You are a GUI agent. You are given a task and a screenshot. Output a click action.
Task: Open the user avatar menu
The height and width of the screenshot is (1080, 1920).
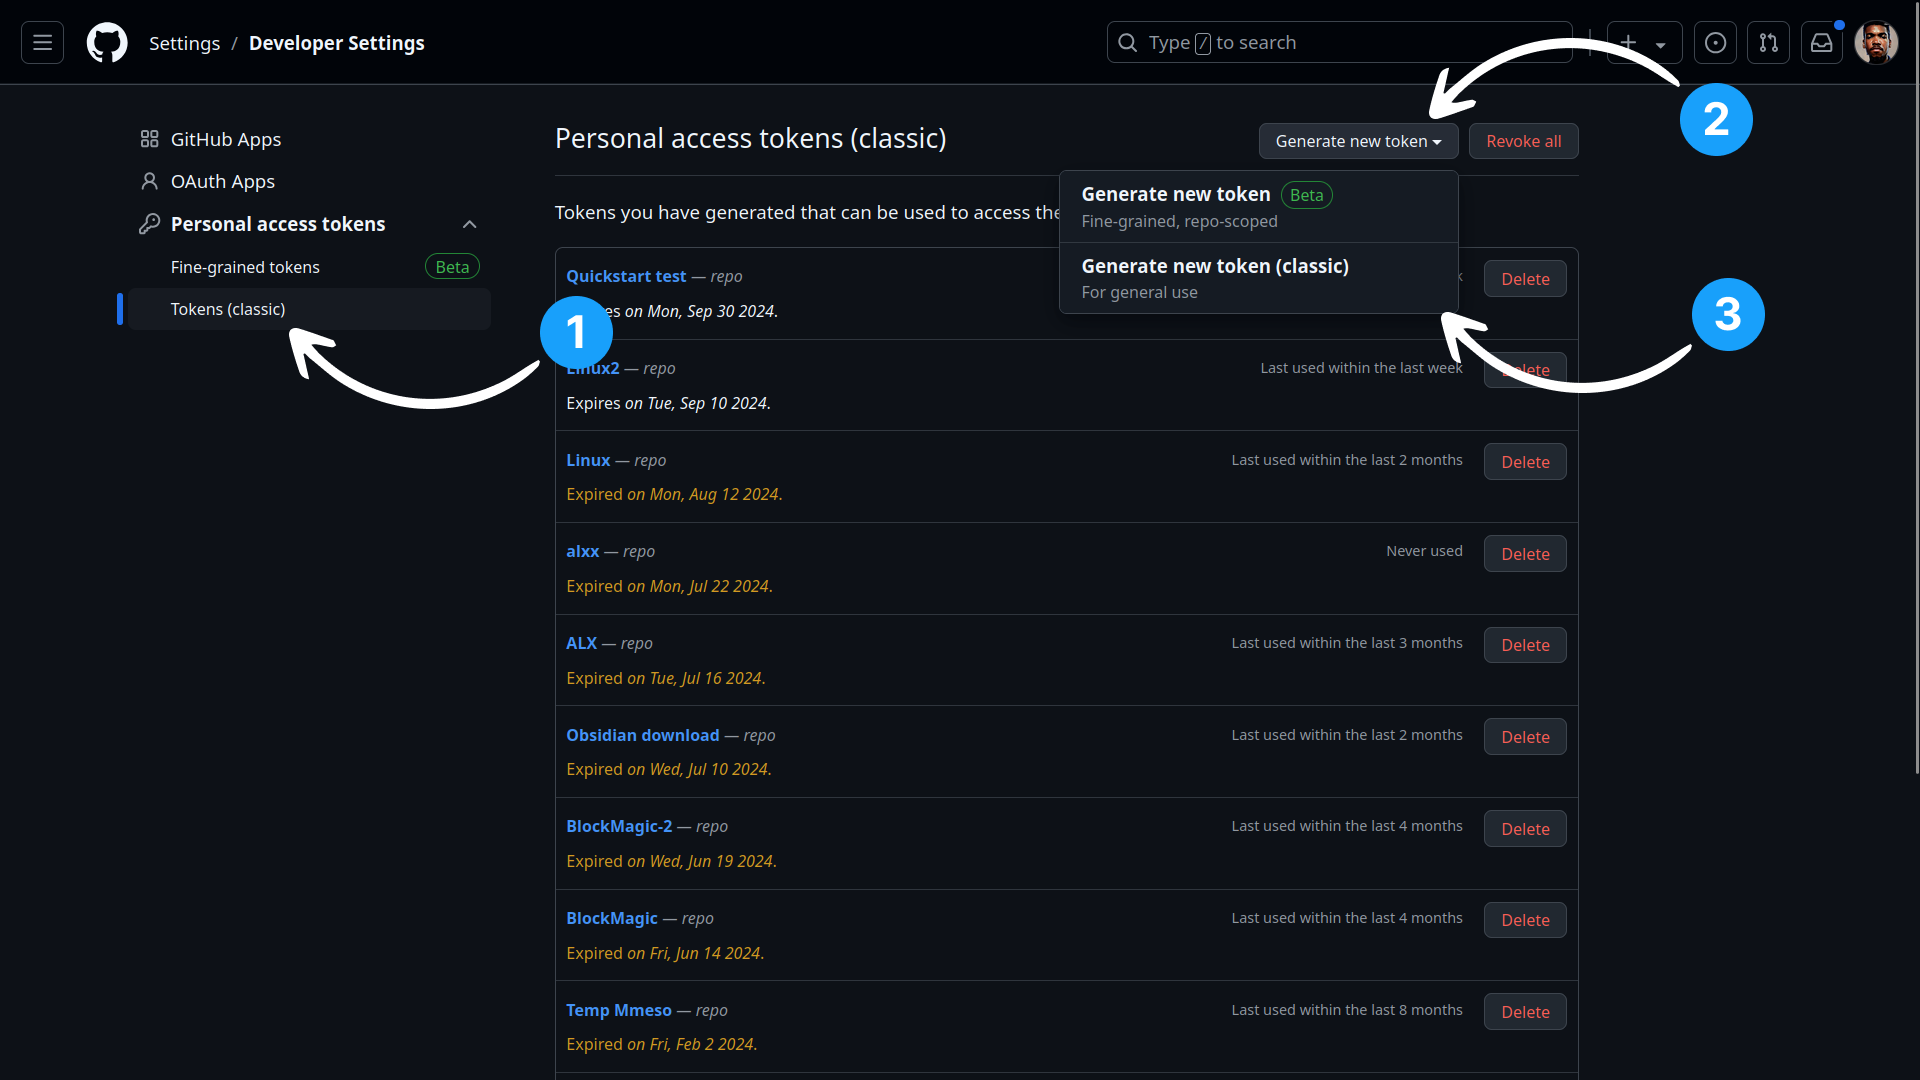tap(1876, 43)
